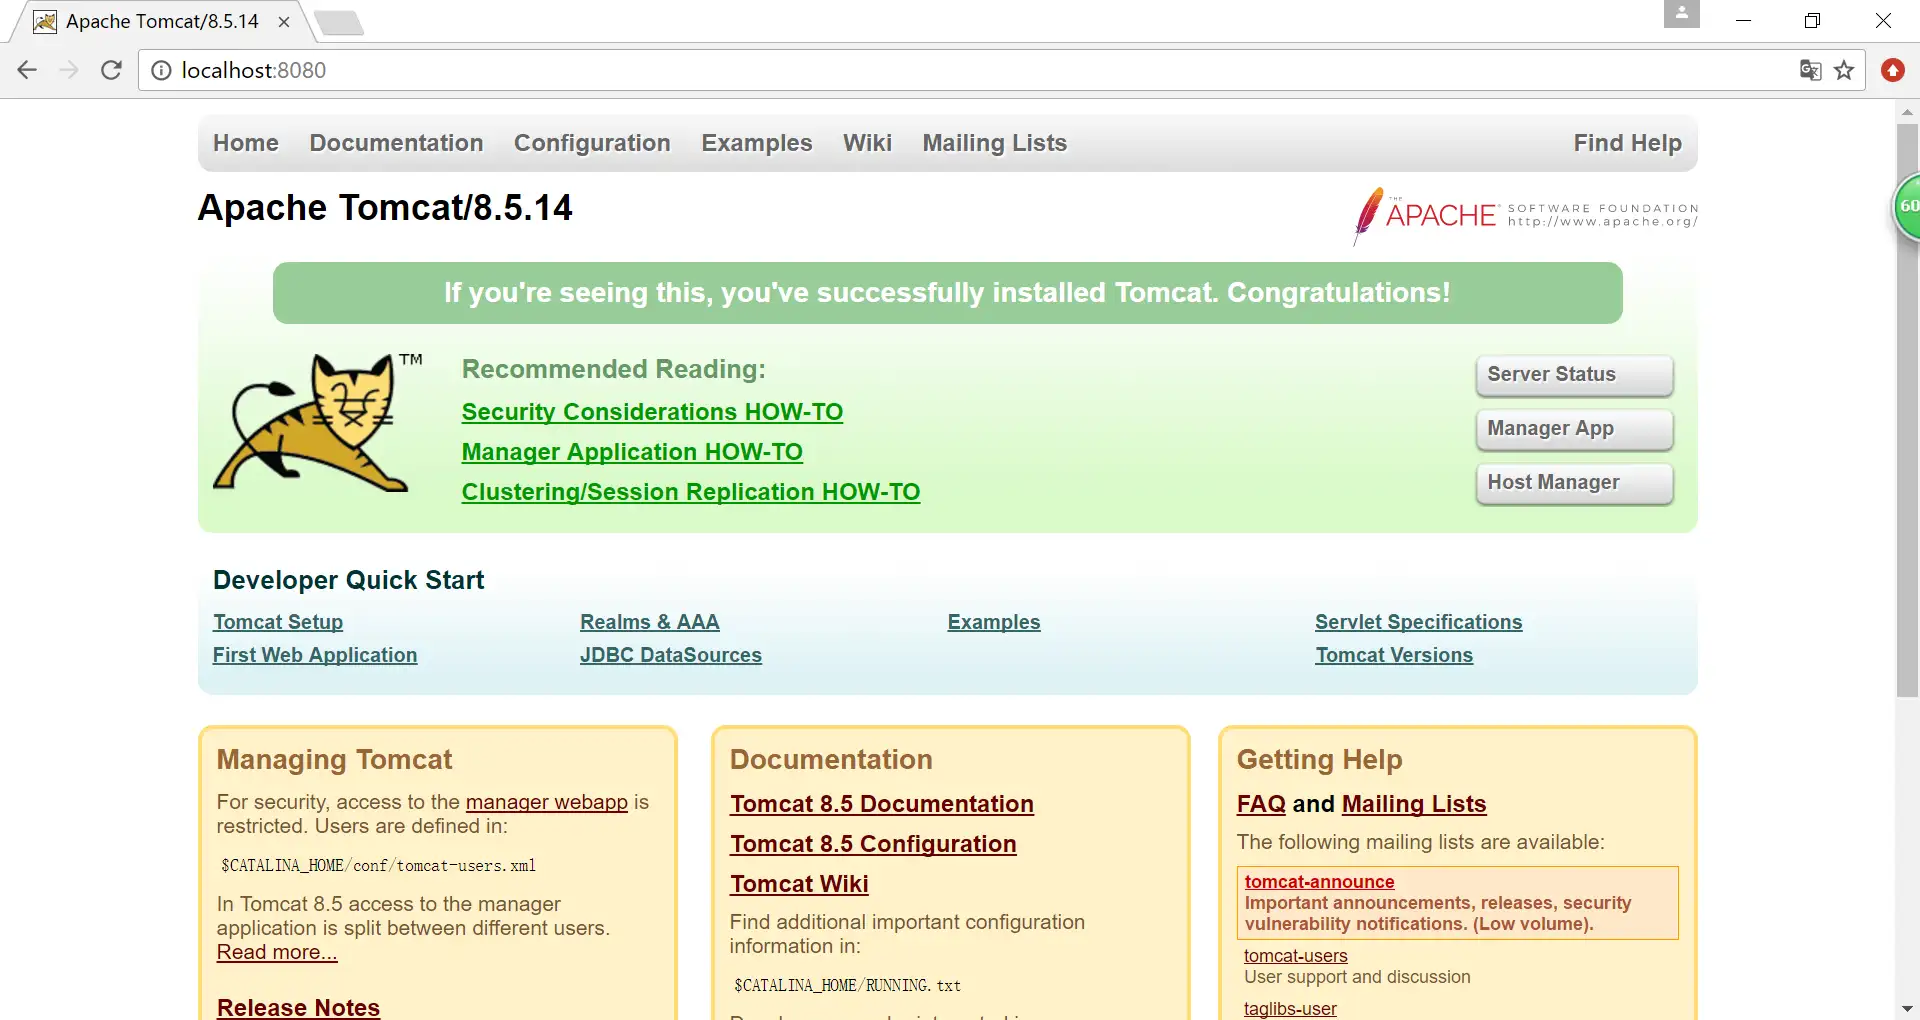Image resolution: width=1920 pixels, height=1020 pixels.
Task: Click the down arrow of the vertical scrollbar
Action: [x=1908, y=1007]
